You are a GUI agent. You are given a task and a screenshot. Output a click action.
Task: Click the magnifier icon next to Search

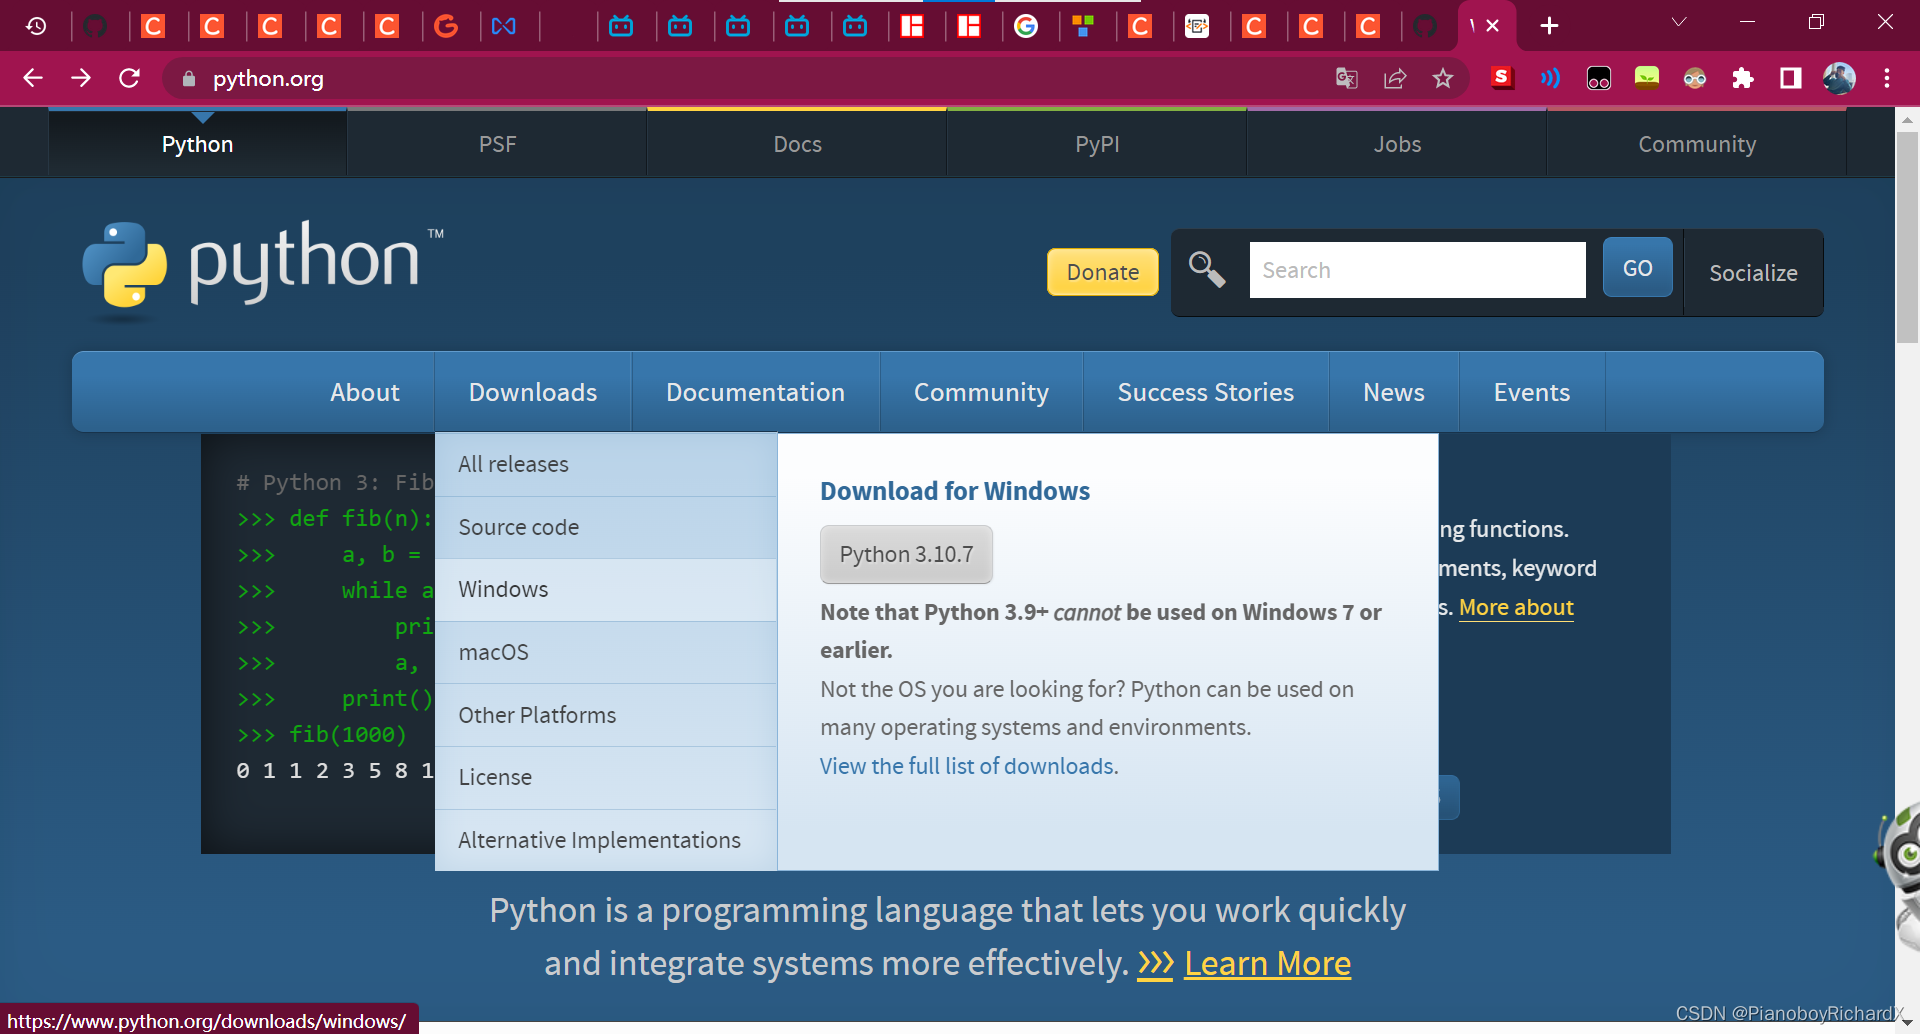[1207, 269]
